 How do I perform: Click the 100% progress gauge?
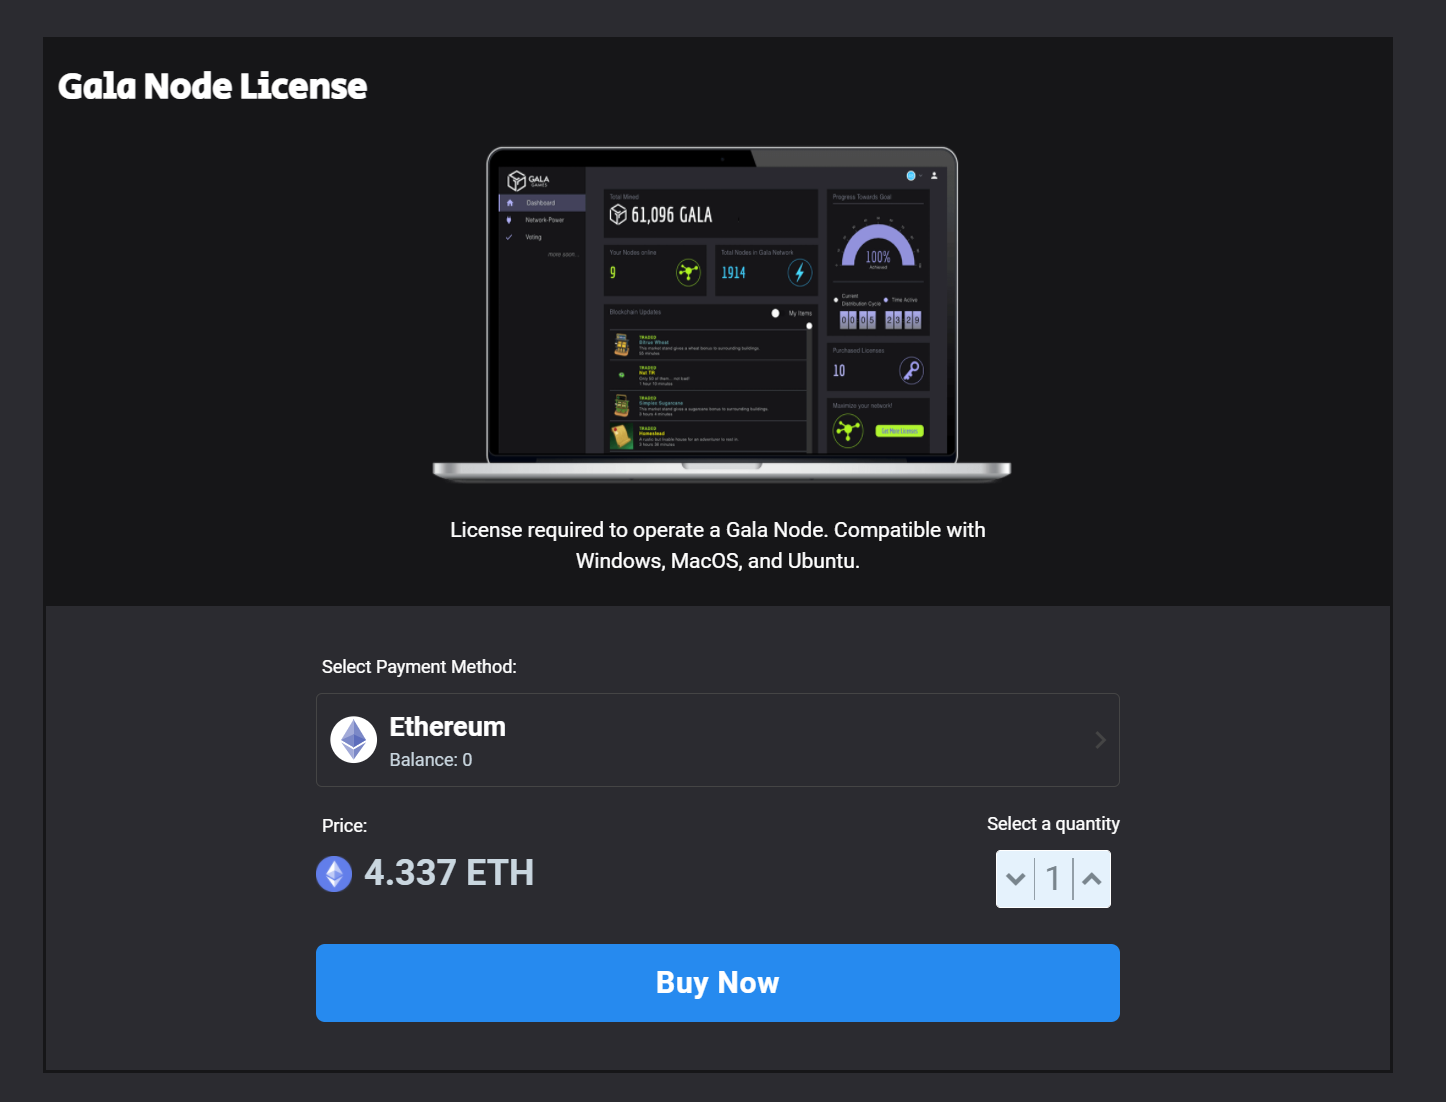click(x=878, y=245)
